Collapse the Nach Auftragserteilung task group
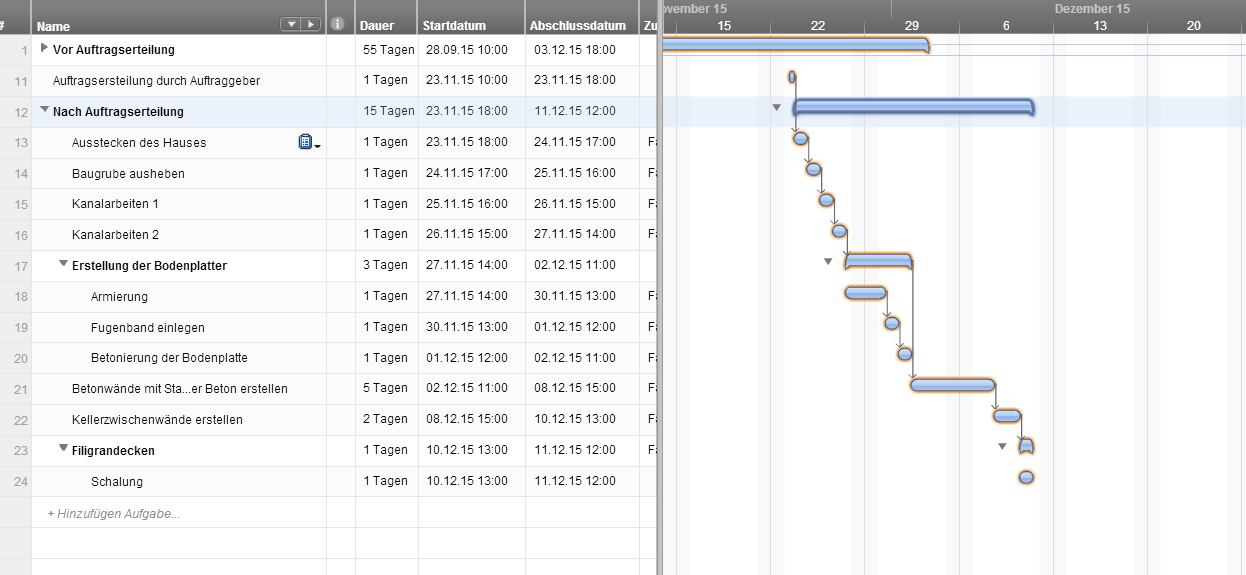The height and width of the screenshot is (575, 1246). point(44,111)
